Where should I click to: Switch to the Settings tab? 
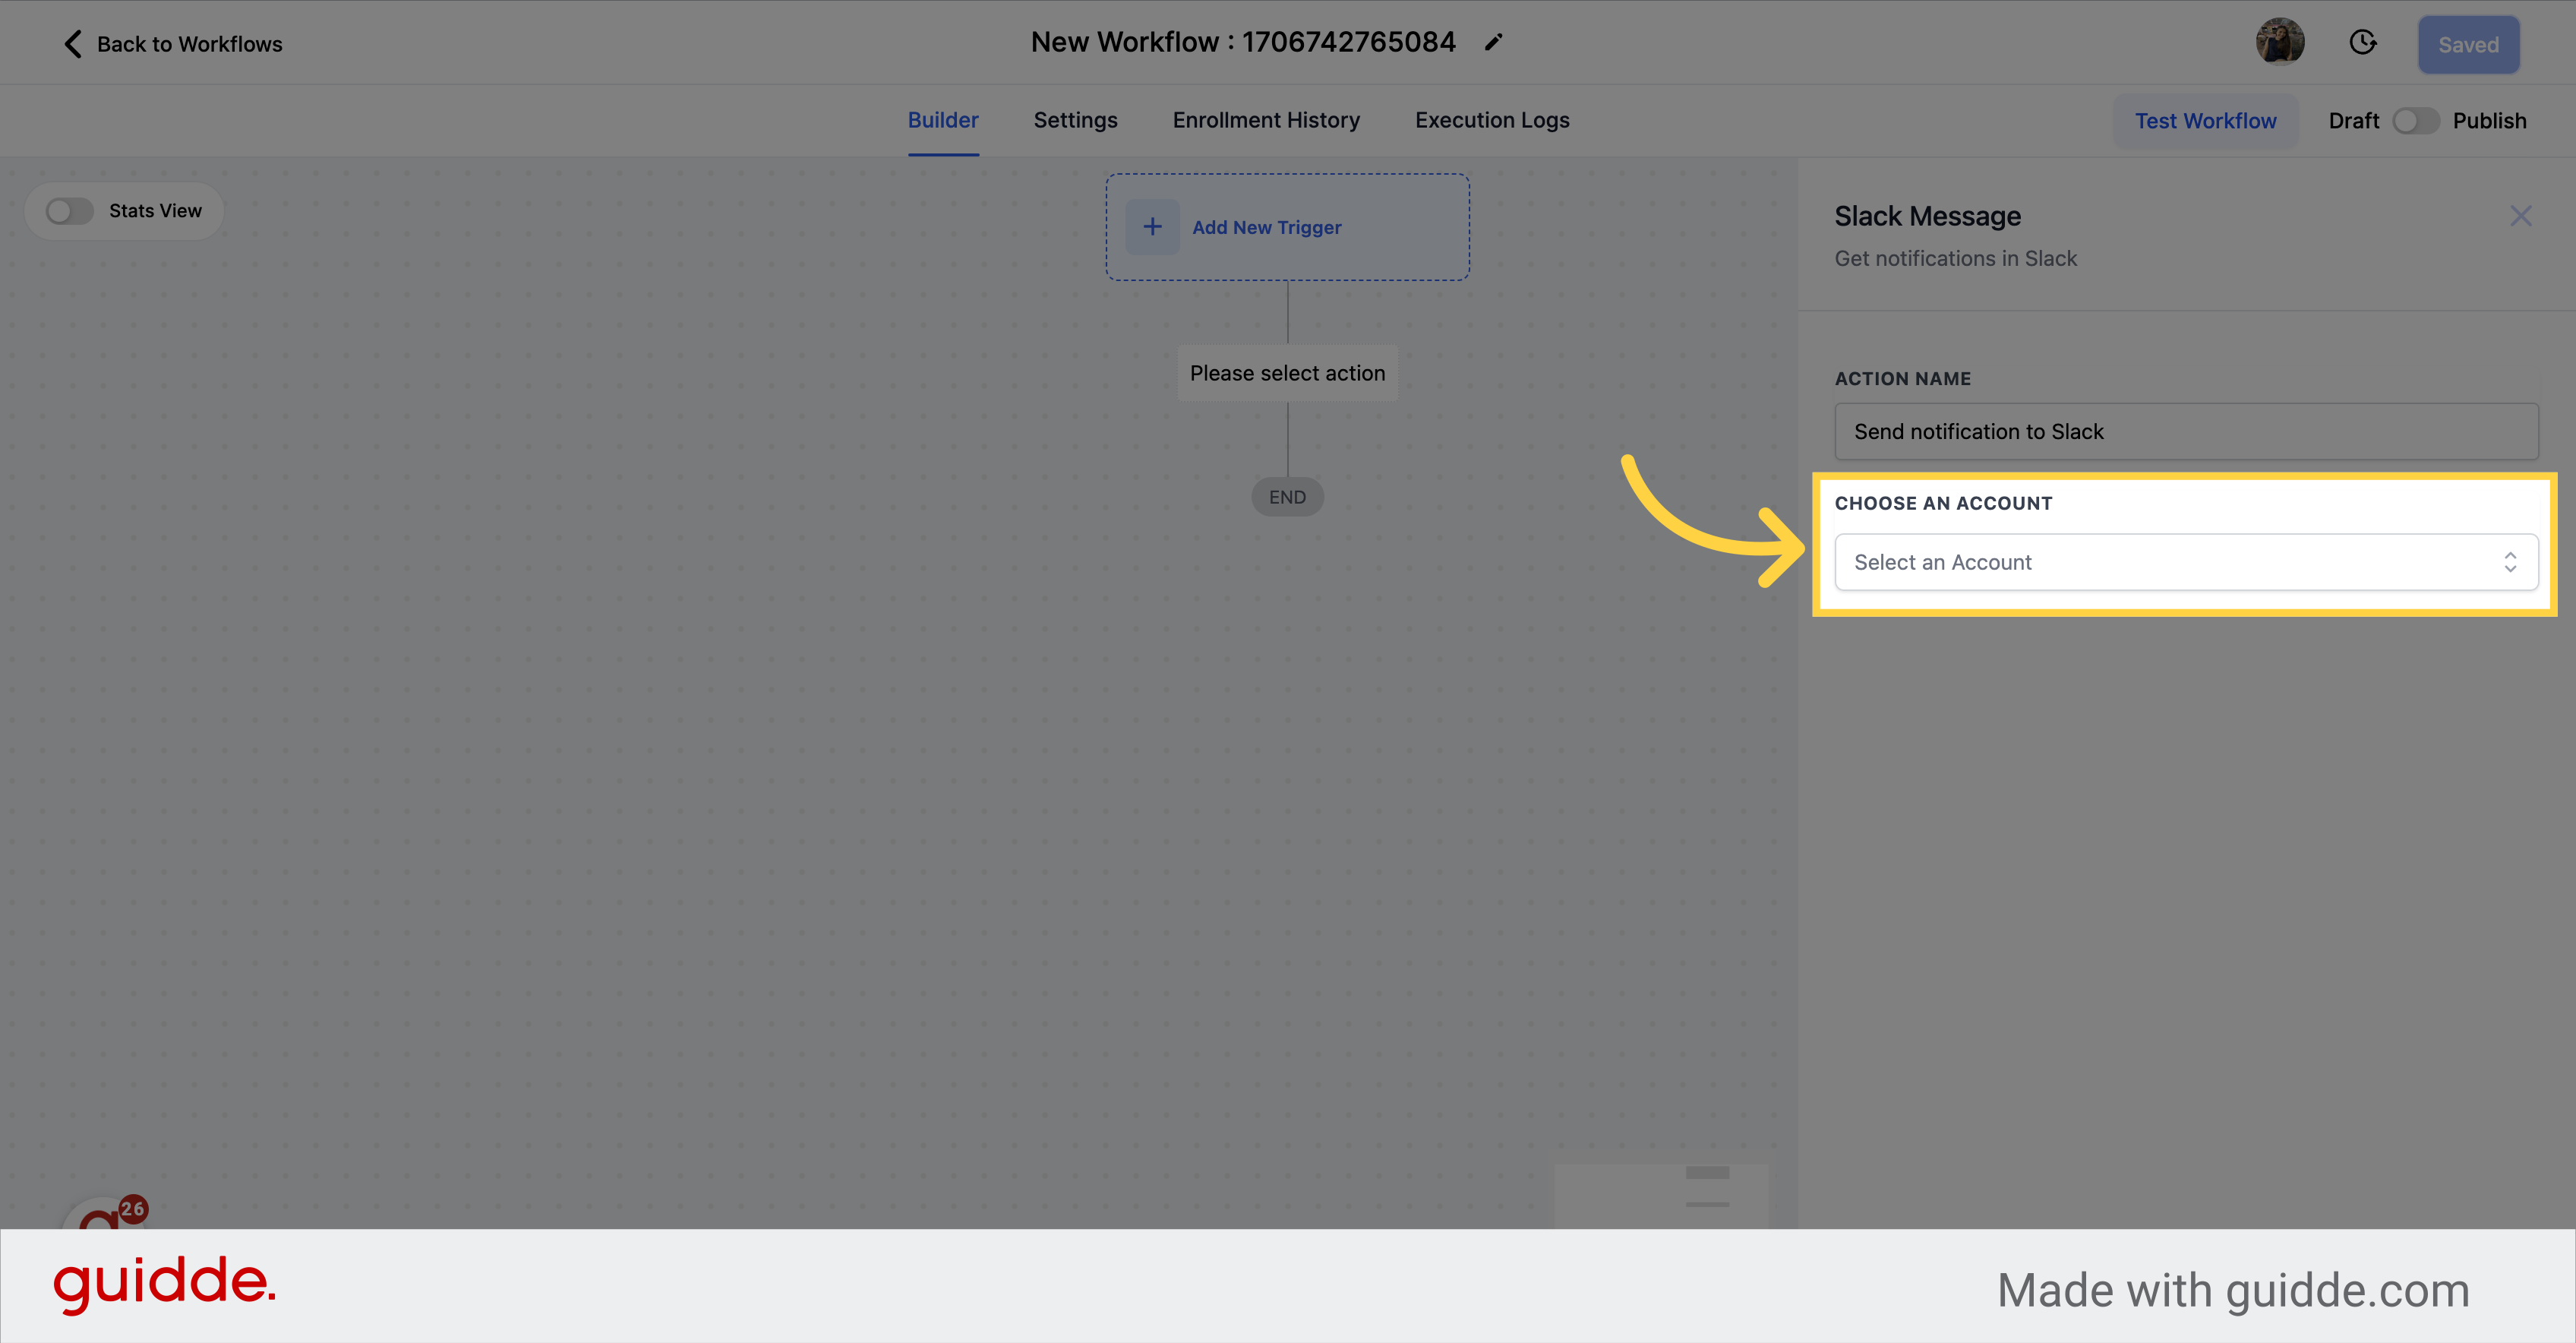[1075, 120]
